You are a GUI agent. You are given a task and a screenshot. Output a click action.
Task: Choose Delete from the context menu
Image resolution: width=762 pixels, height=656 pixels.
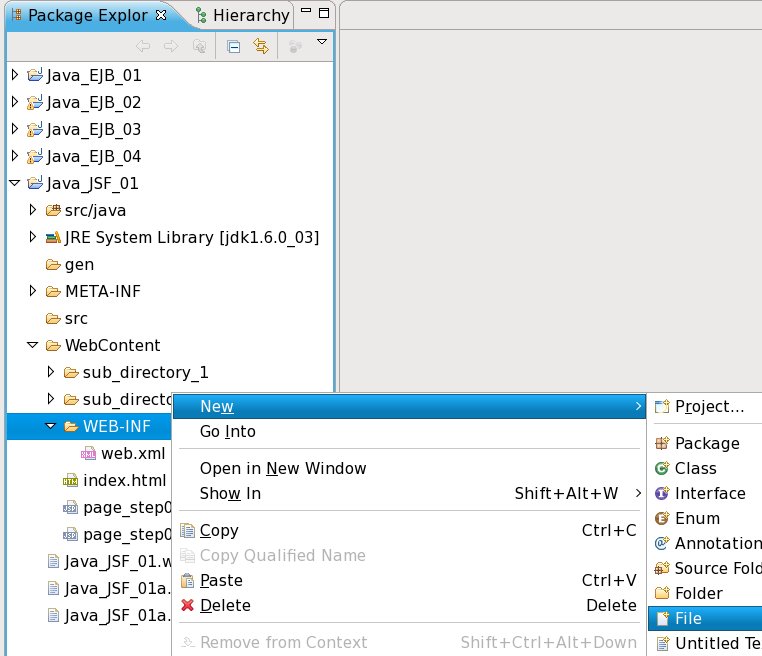[225, 606]
